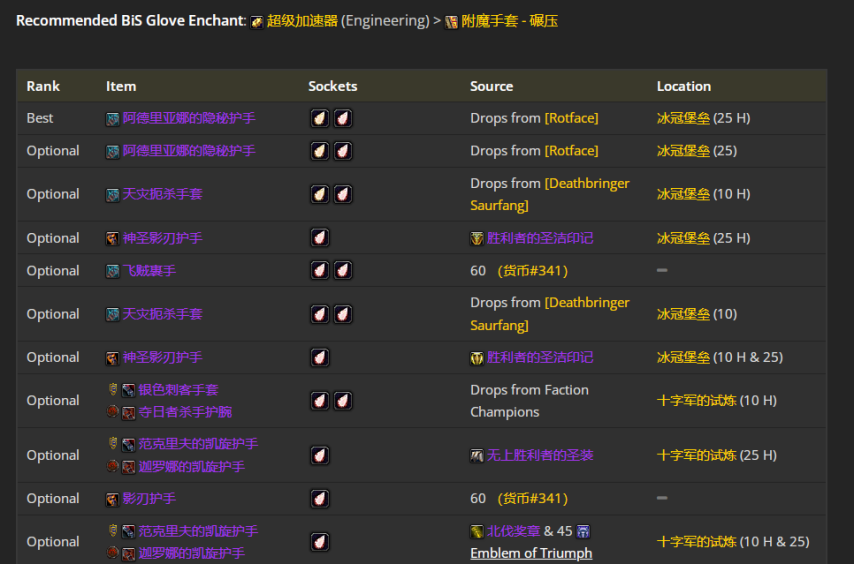Click the 无上胜利者的圣装 token icon
The image size is (854, 564).
click(x=477, y=456)
